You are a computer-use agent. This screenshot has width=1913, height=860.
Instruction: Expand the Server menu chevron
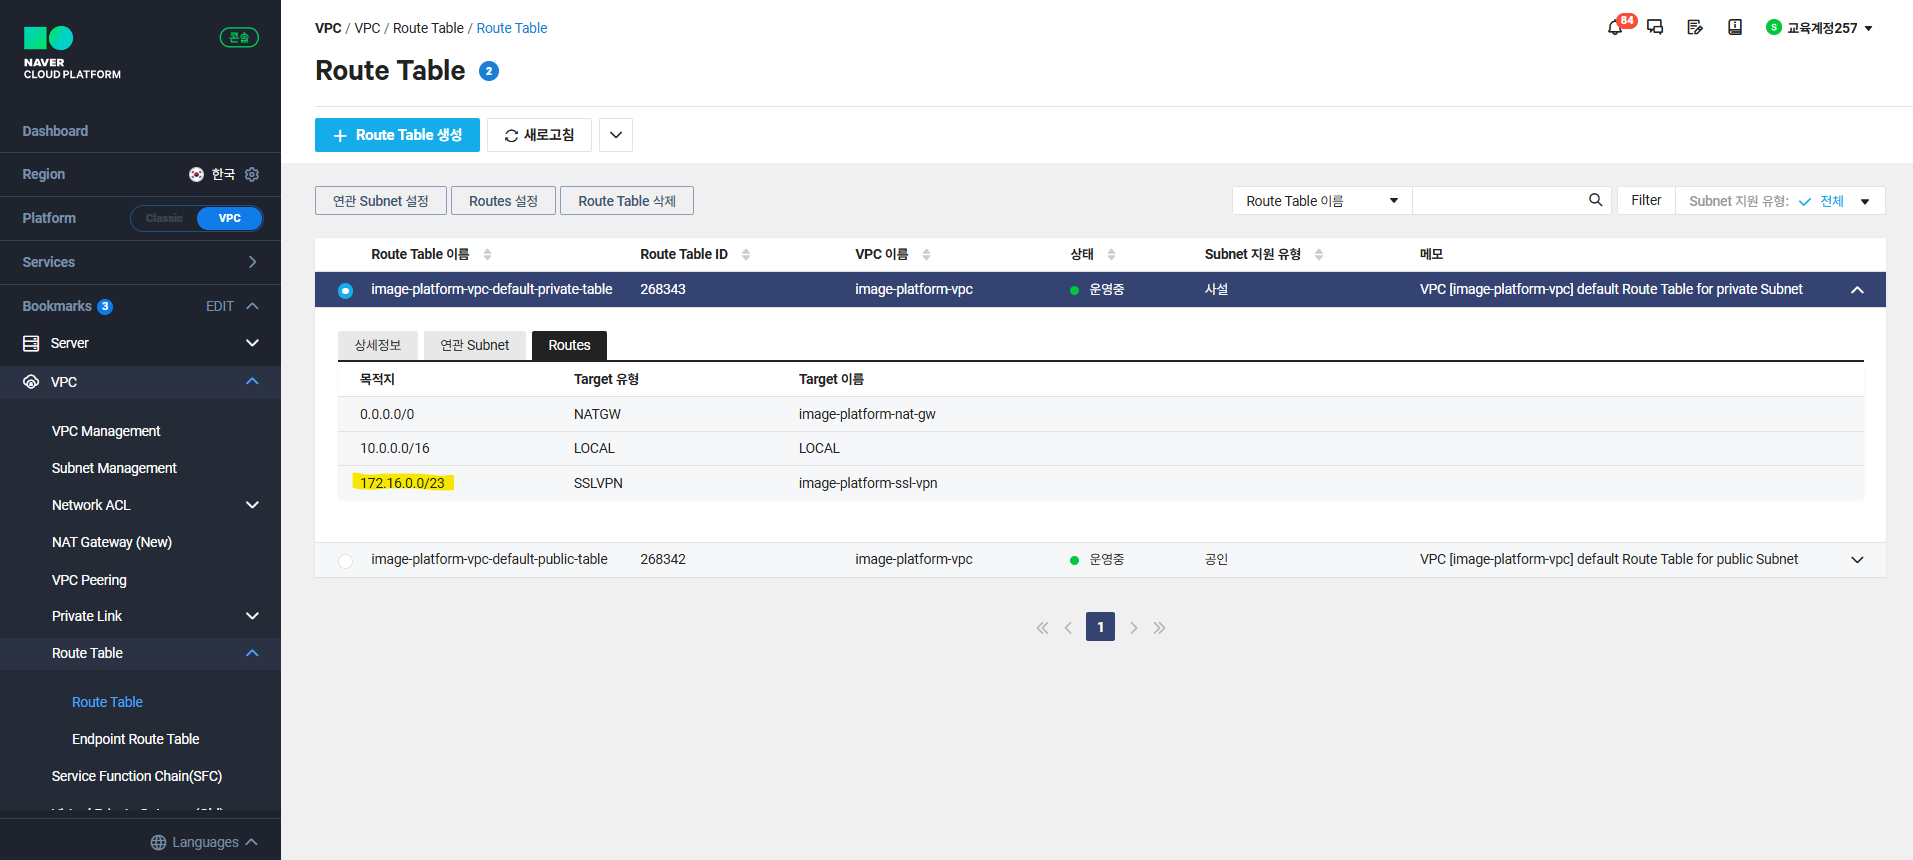[x=252, y=343]
